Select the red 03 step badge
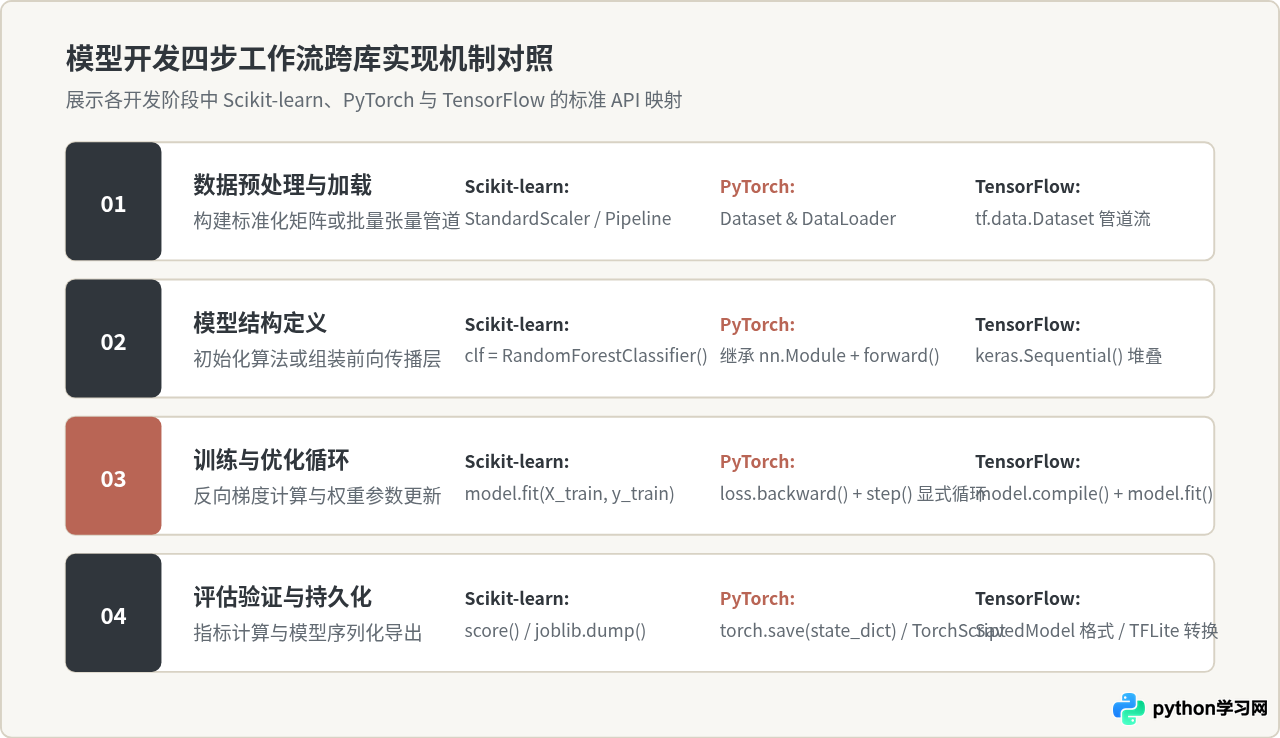The height and width of the screenshot is (738, 1280). pos(114,476)
